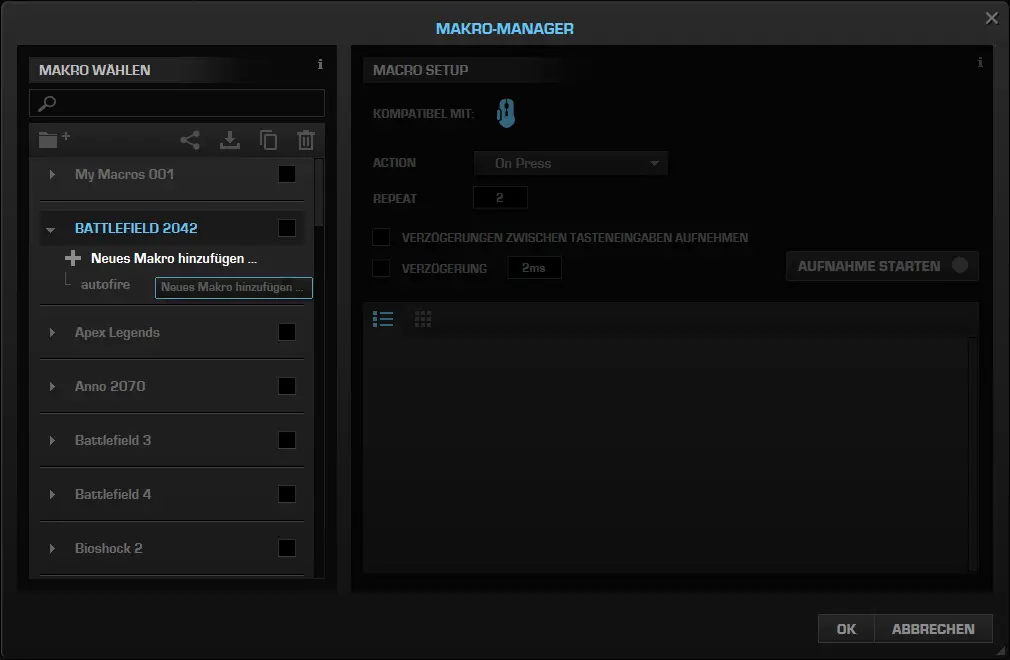Select the Bioshock 2 folder name
The width and height of the screenshot is (1010, 660).
[x=108, y=548]
